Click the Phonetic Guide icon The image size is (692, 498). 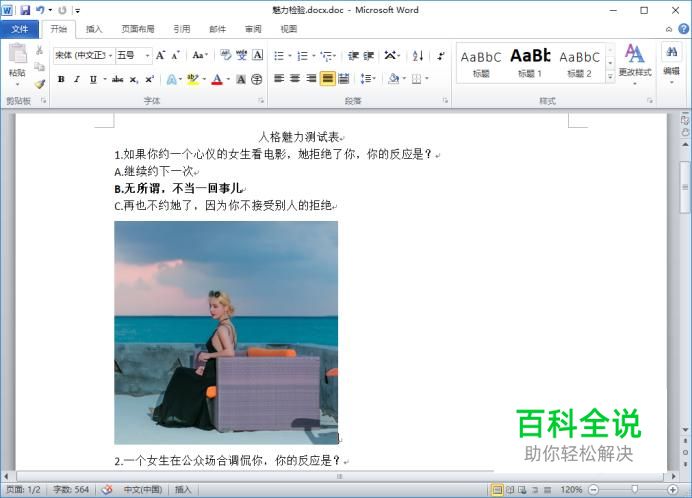tap(241, 55)
